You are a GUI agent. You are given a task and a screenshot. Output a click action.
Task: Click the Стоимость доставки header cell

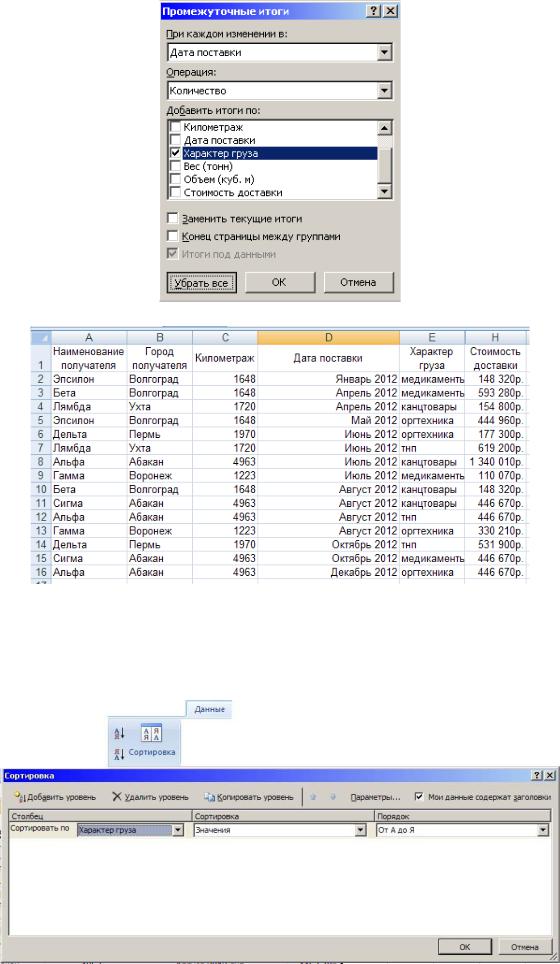pos(495,358)
